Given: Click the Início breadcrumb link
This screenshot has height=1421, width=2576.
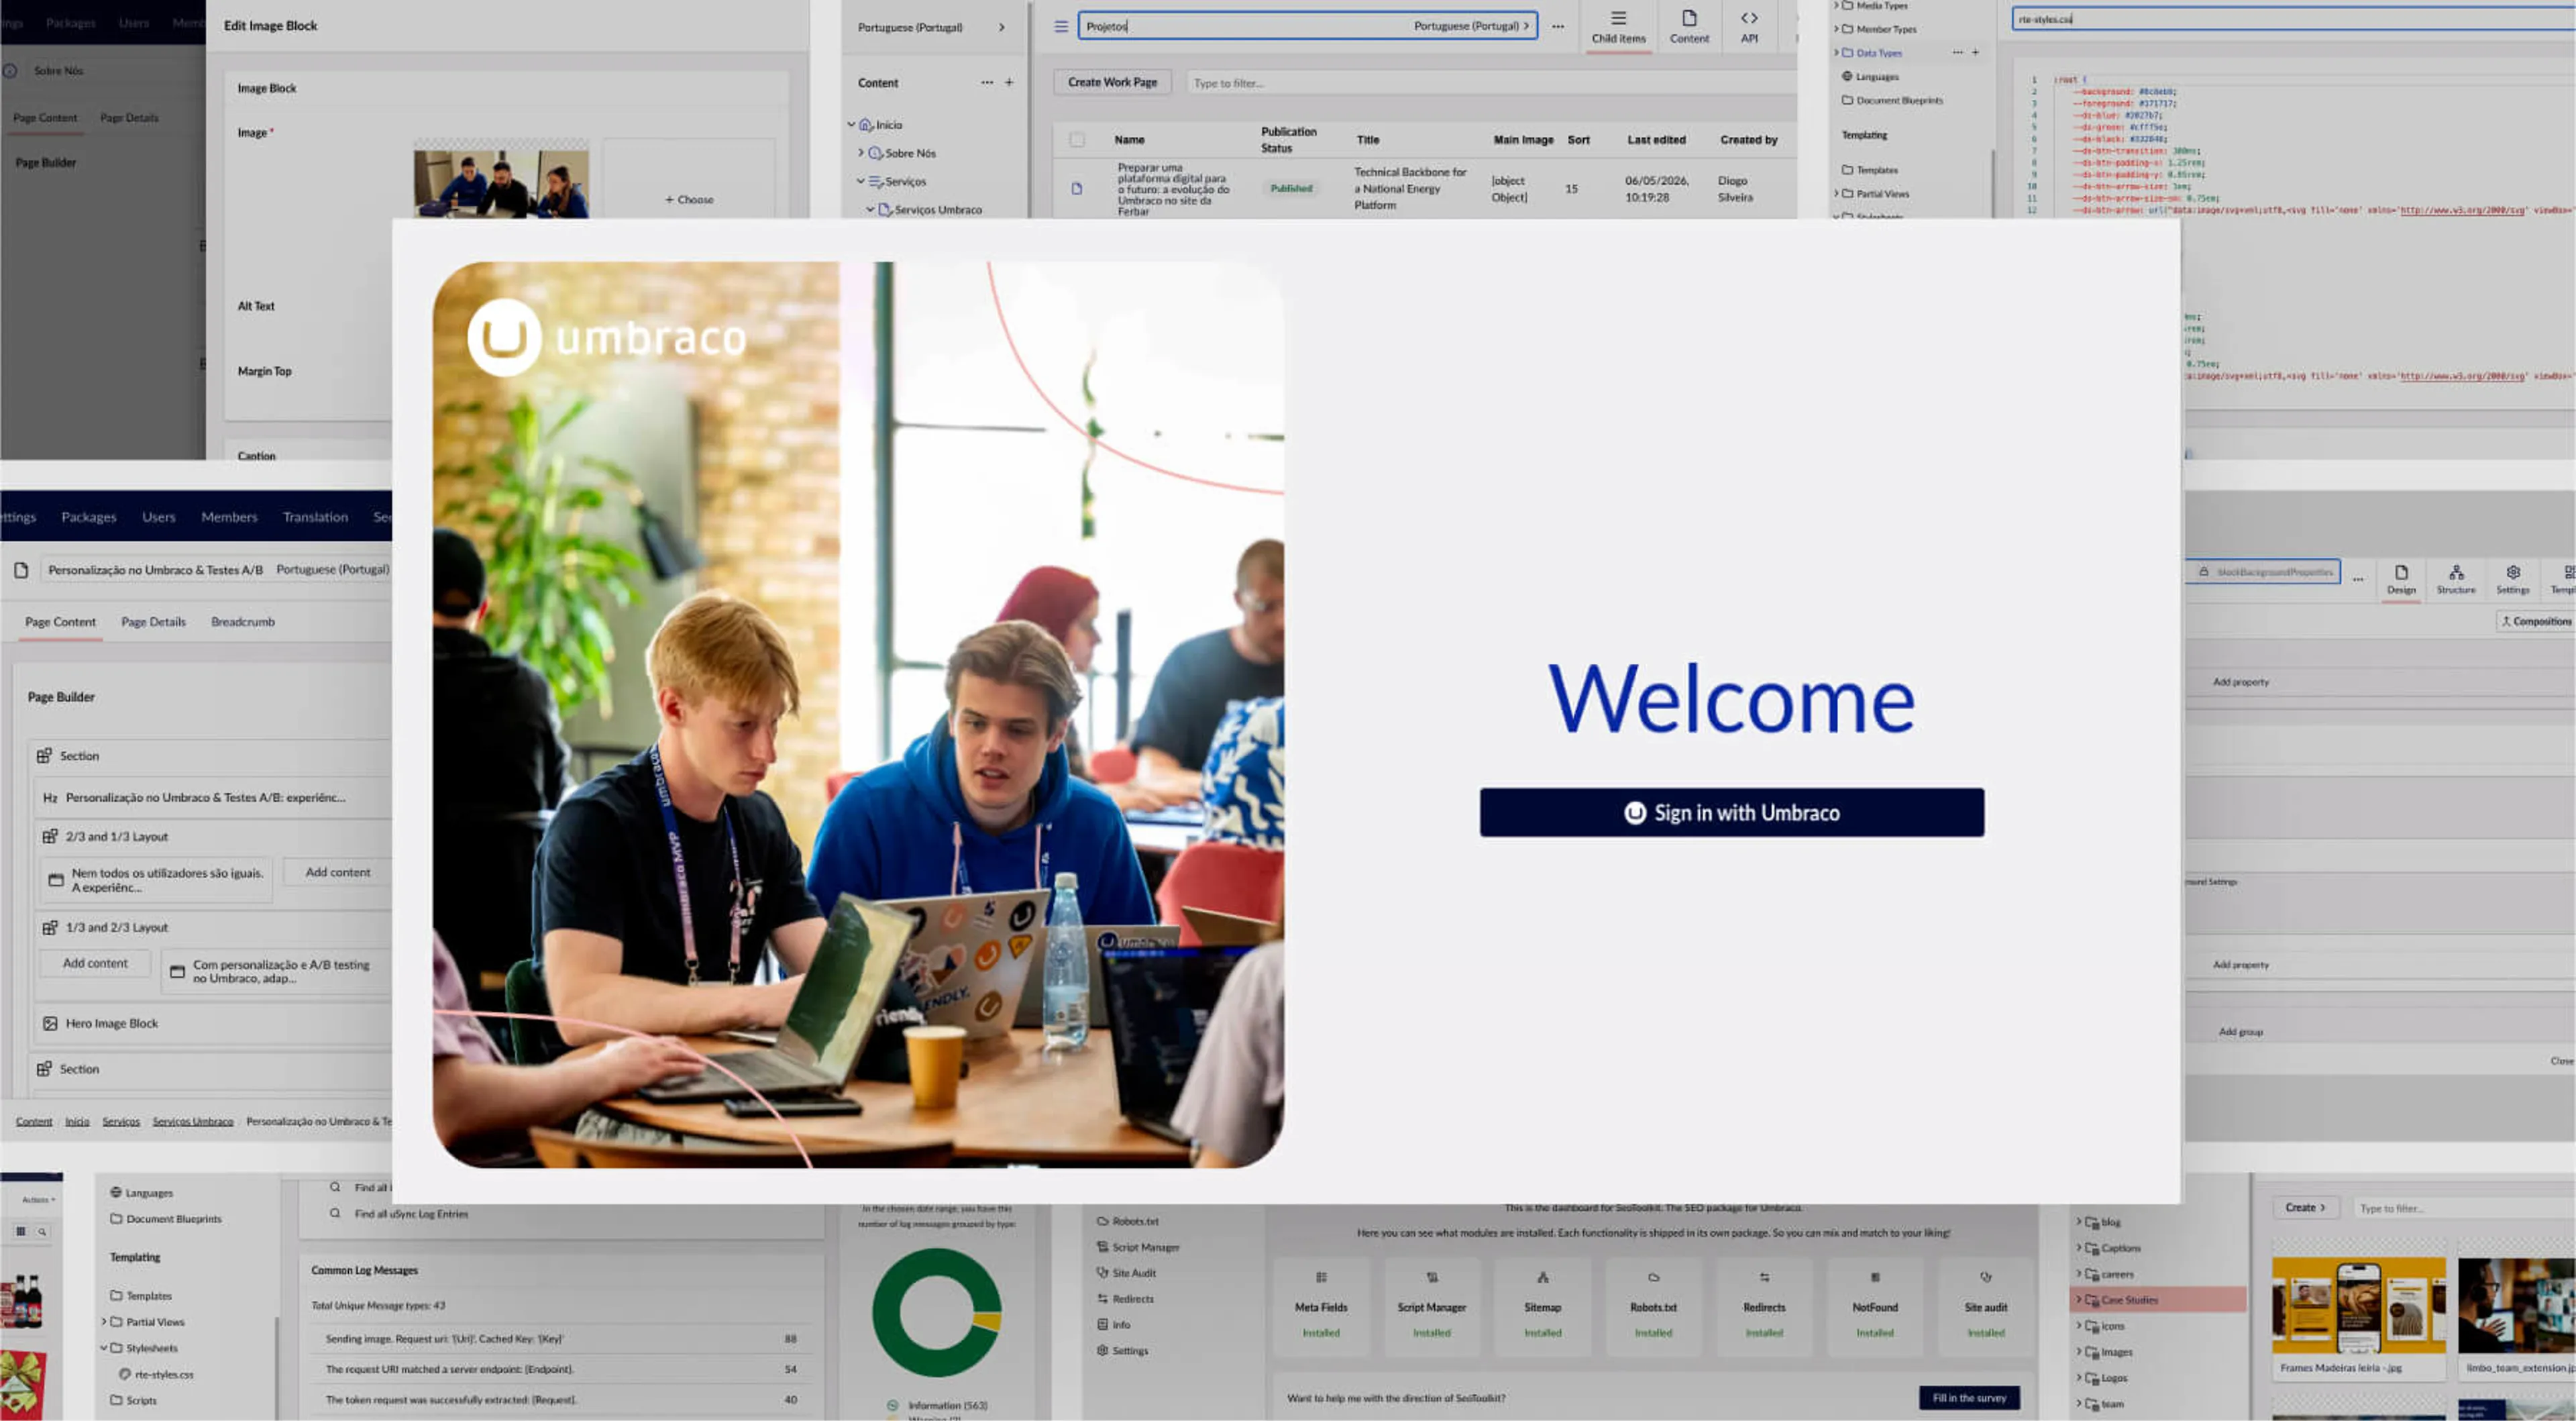Looking at the screenshot, I should 77,1121.
